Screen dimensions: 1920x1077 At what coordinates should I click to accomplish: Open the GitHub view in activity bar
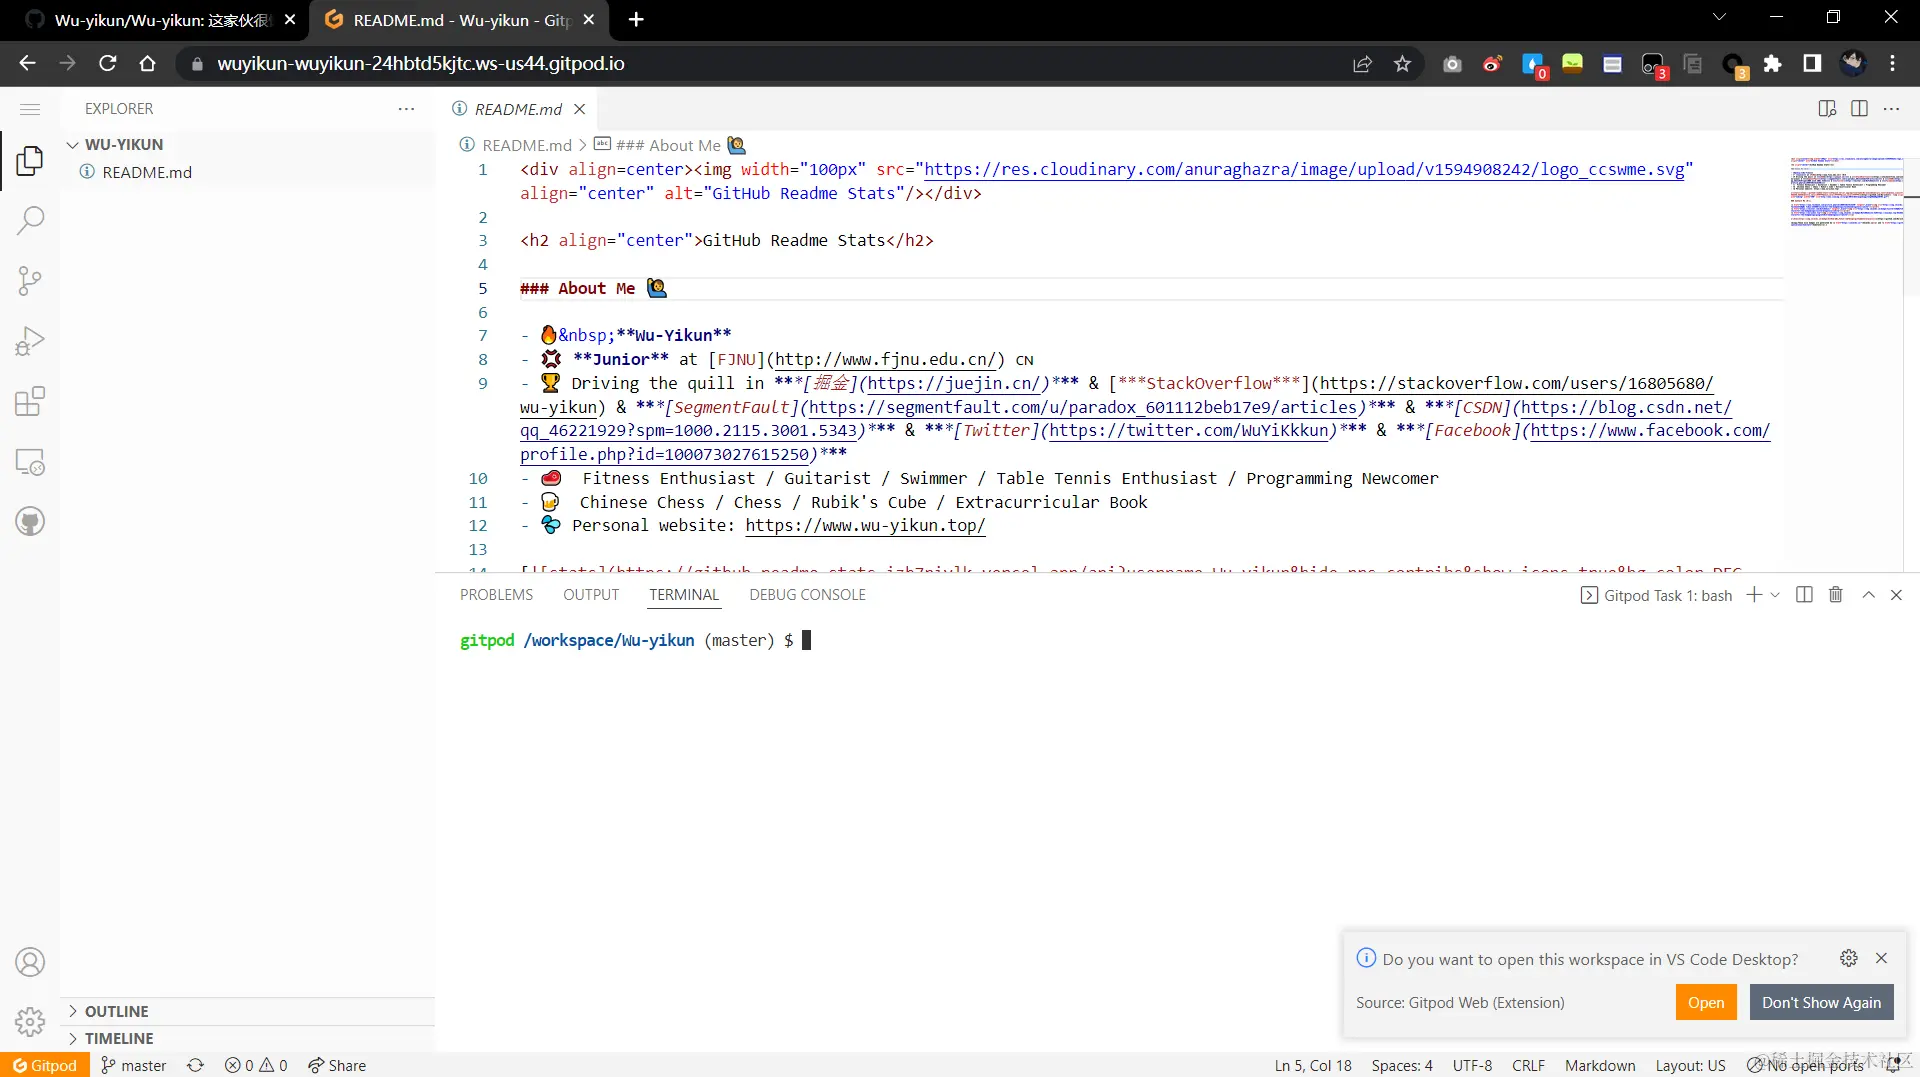click(x=30, y=521)
